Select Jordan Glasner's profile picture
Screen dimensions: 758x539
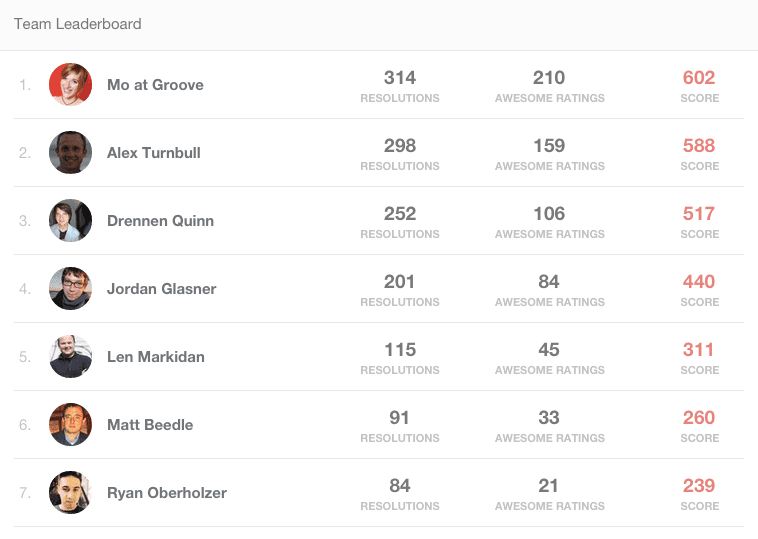click(70, 289)
